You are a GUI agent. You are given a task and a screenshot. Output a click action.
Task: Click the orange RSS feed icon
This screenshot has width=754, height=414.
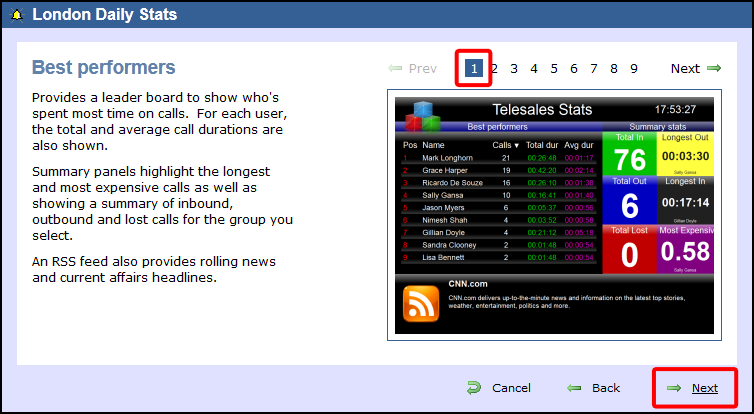[420, 304]
